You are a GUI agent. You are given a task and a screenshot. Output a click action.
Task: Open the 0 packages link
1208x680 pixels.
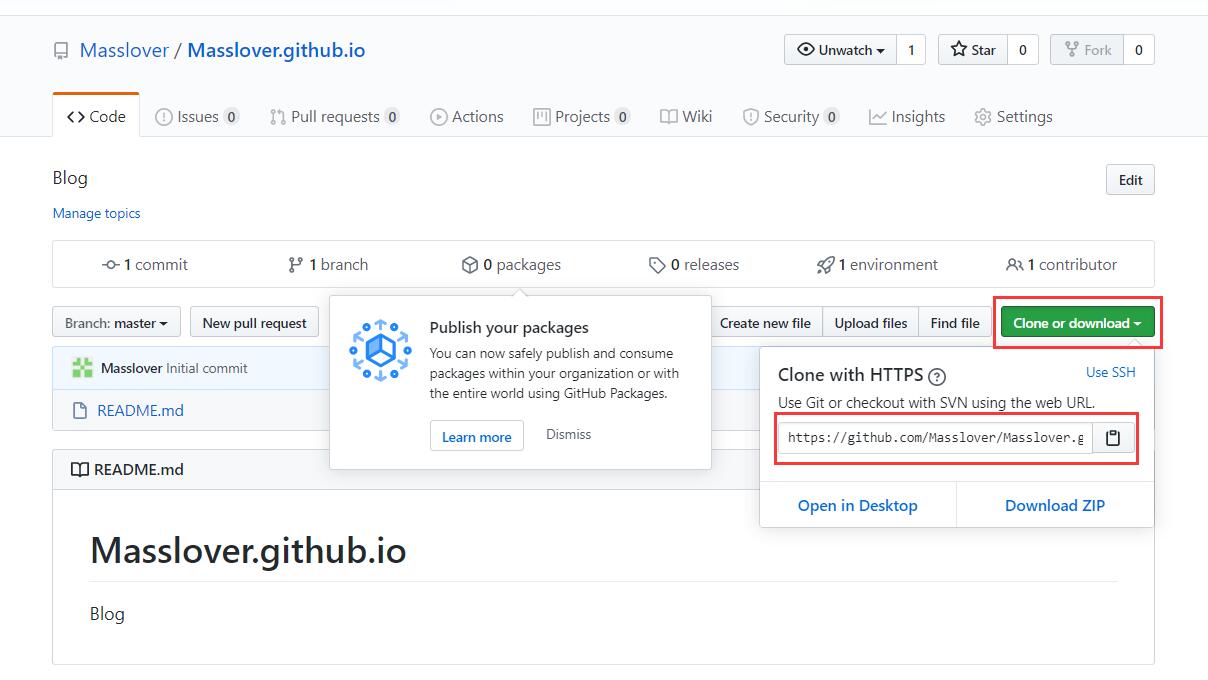coord(511,265)
